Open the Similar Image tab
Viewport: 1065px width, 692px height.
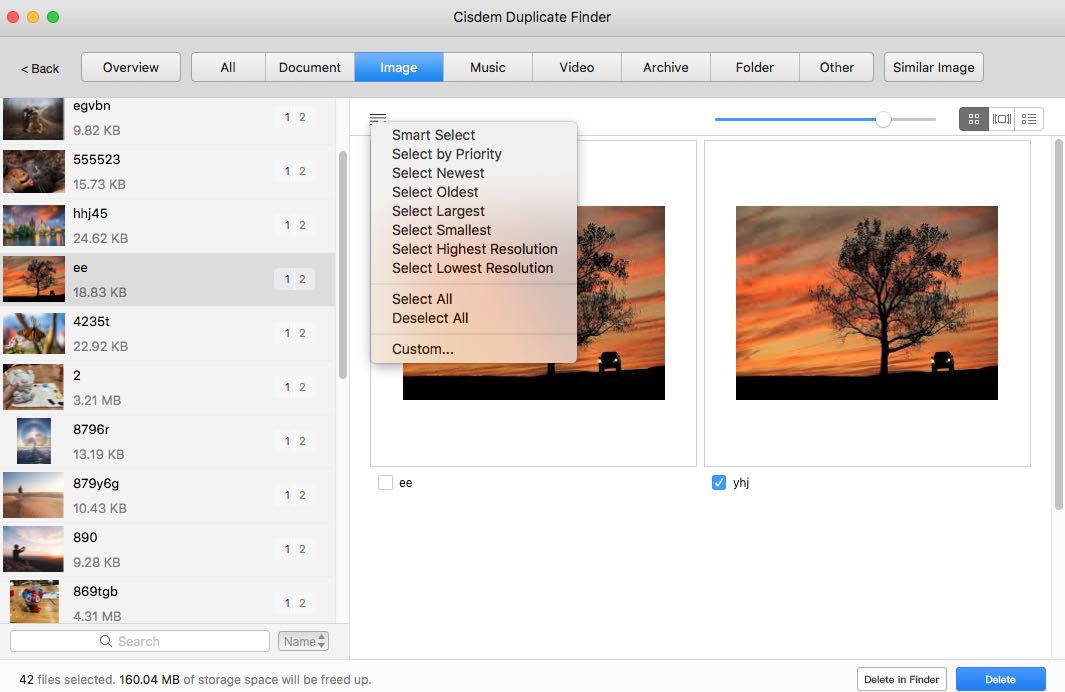pos(933,67)
